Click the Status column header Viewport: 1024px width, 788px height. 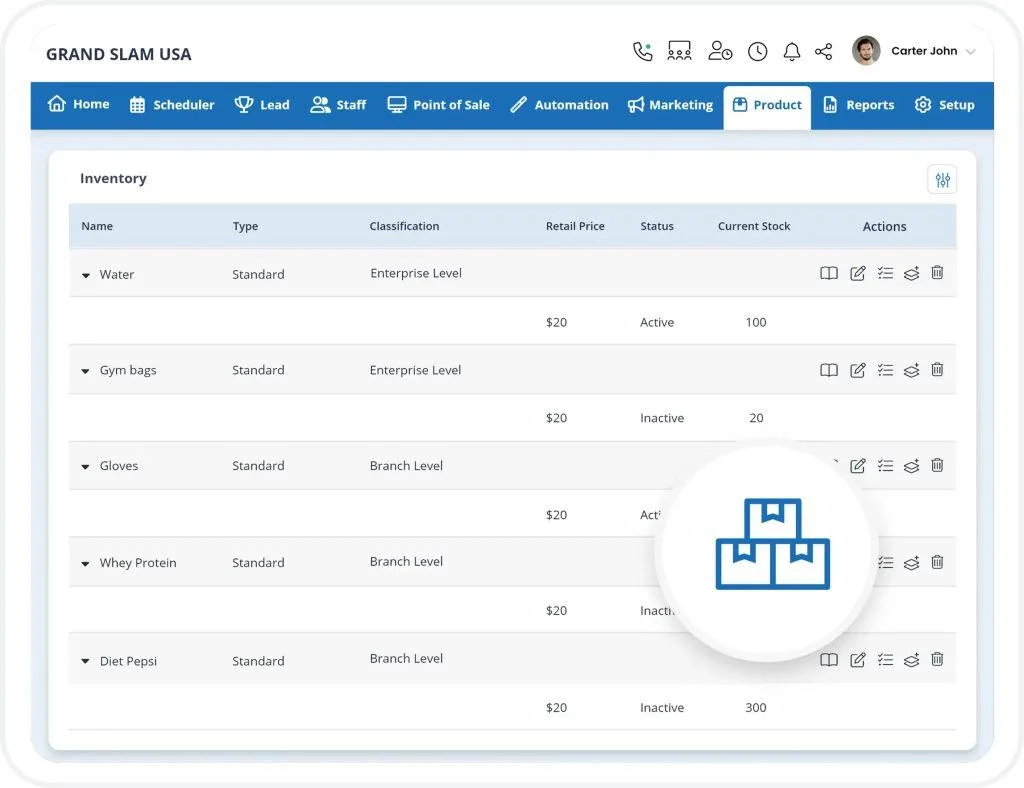(x=656, y=227)
